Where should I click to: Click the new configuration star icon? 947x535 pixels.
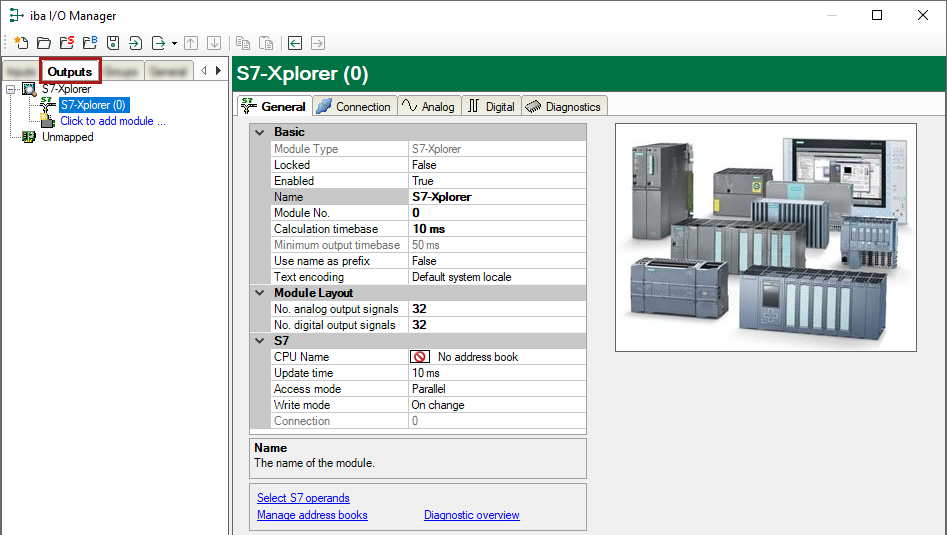pyautogui.click(x=22, y=43)
